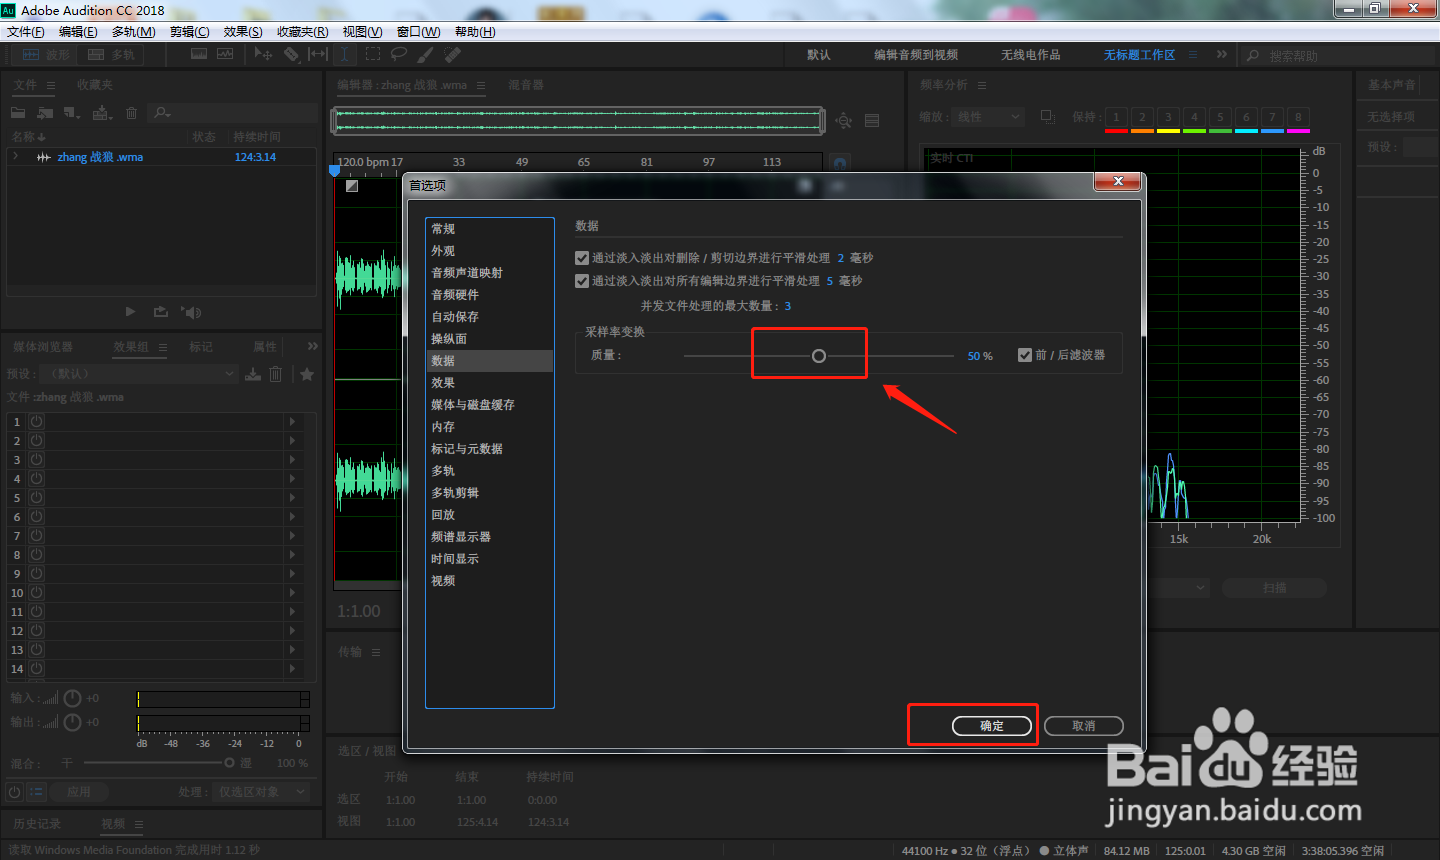This screenshot has width=1440, height=860.
Task: Click sample rate conversion quality slider handle
Action: point(819,356)
